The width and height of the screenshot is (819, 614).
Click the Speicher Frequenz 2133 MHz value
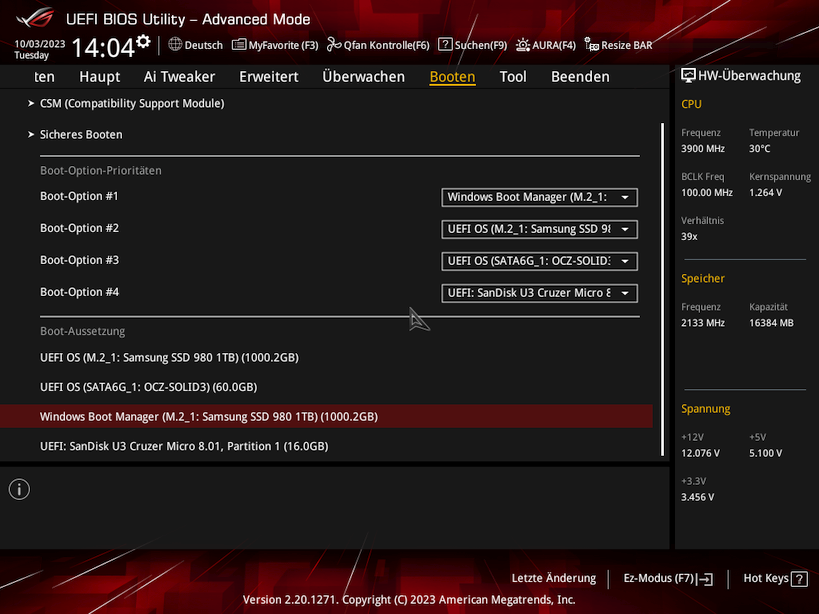coord(703,323)
